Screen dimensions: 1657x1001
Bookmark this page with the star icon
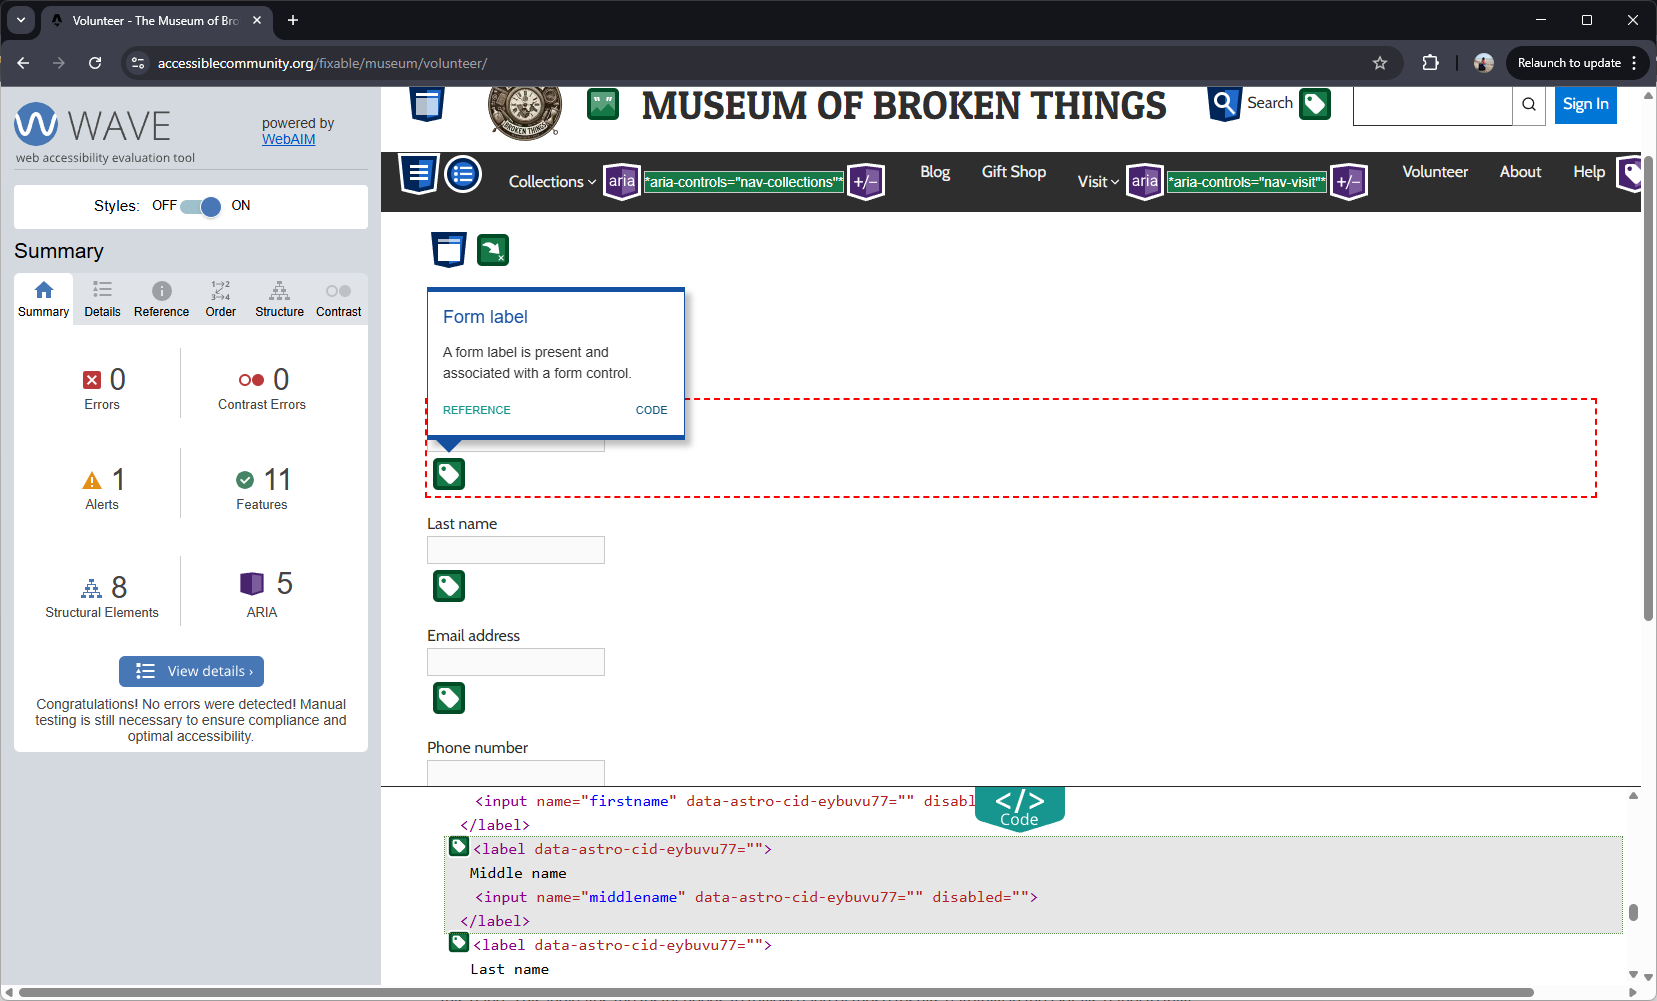tap(1380, 63)
